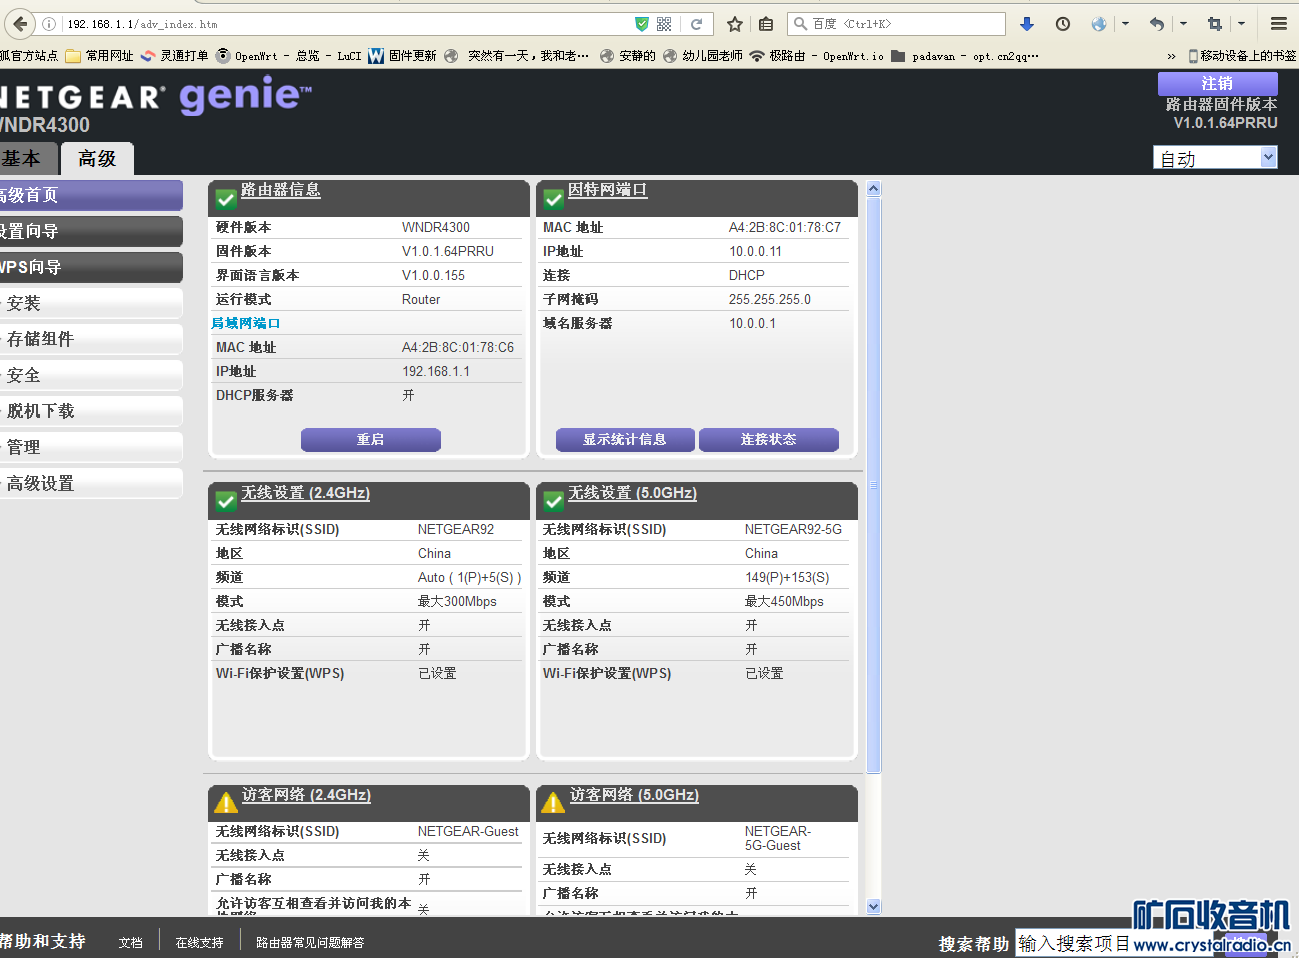This screenshot has width=1299, height=958.
Task: Click the green checkmark icon of 路由器信息
Action: (226, 198)
